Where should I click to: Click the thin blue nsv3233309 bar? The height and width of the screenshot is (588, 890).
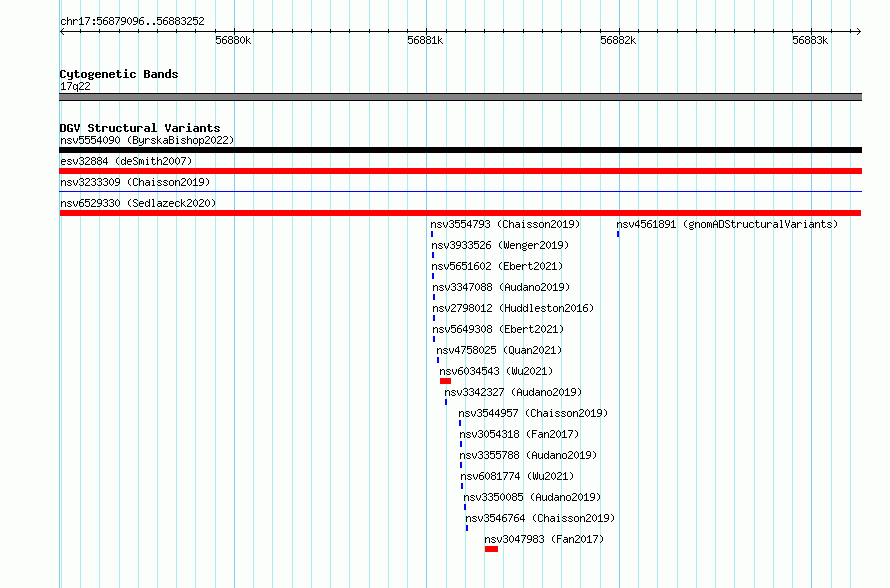(x=460, y=192)
